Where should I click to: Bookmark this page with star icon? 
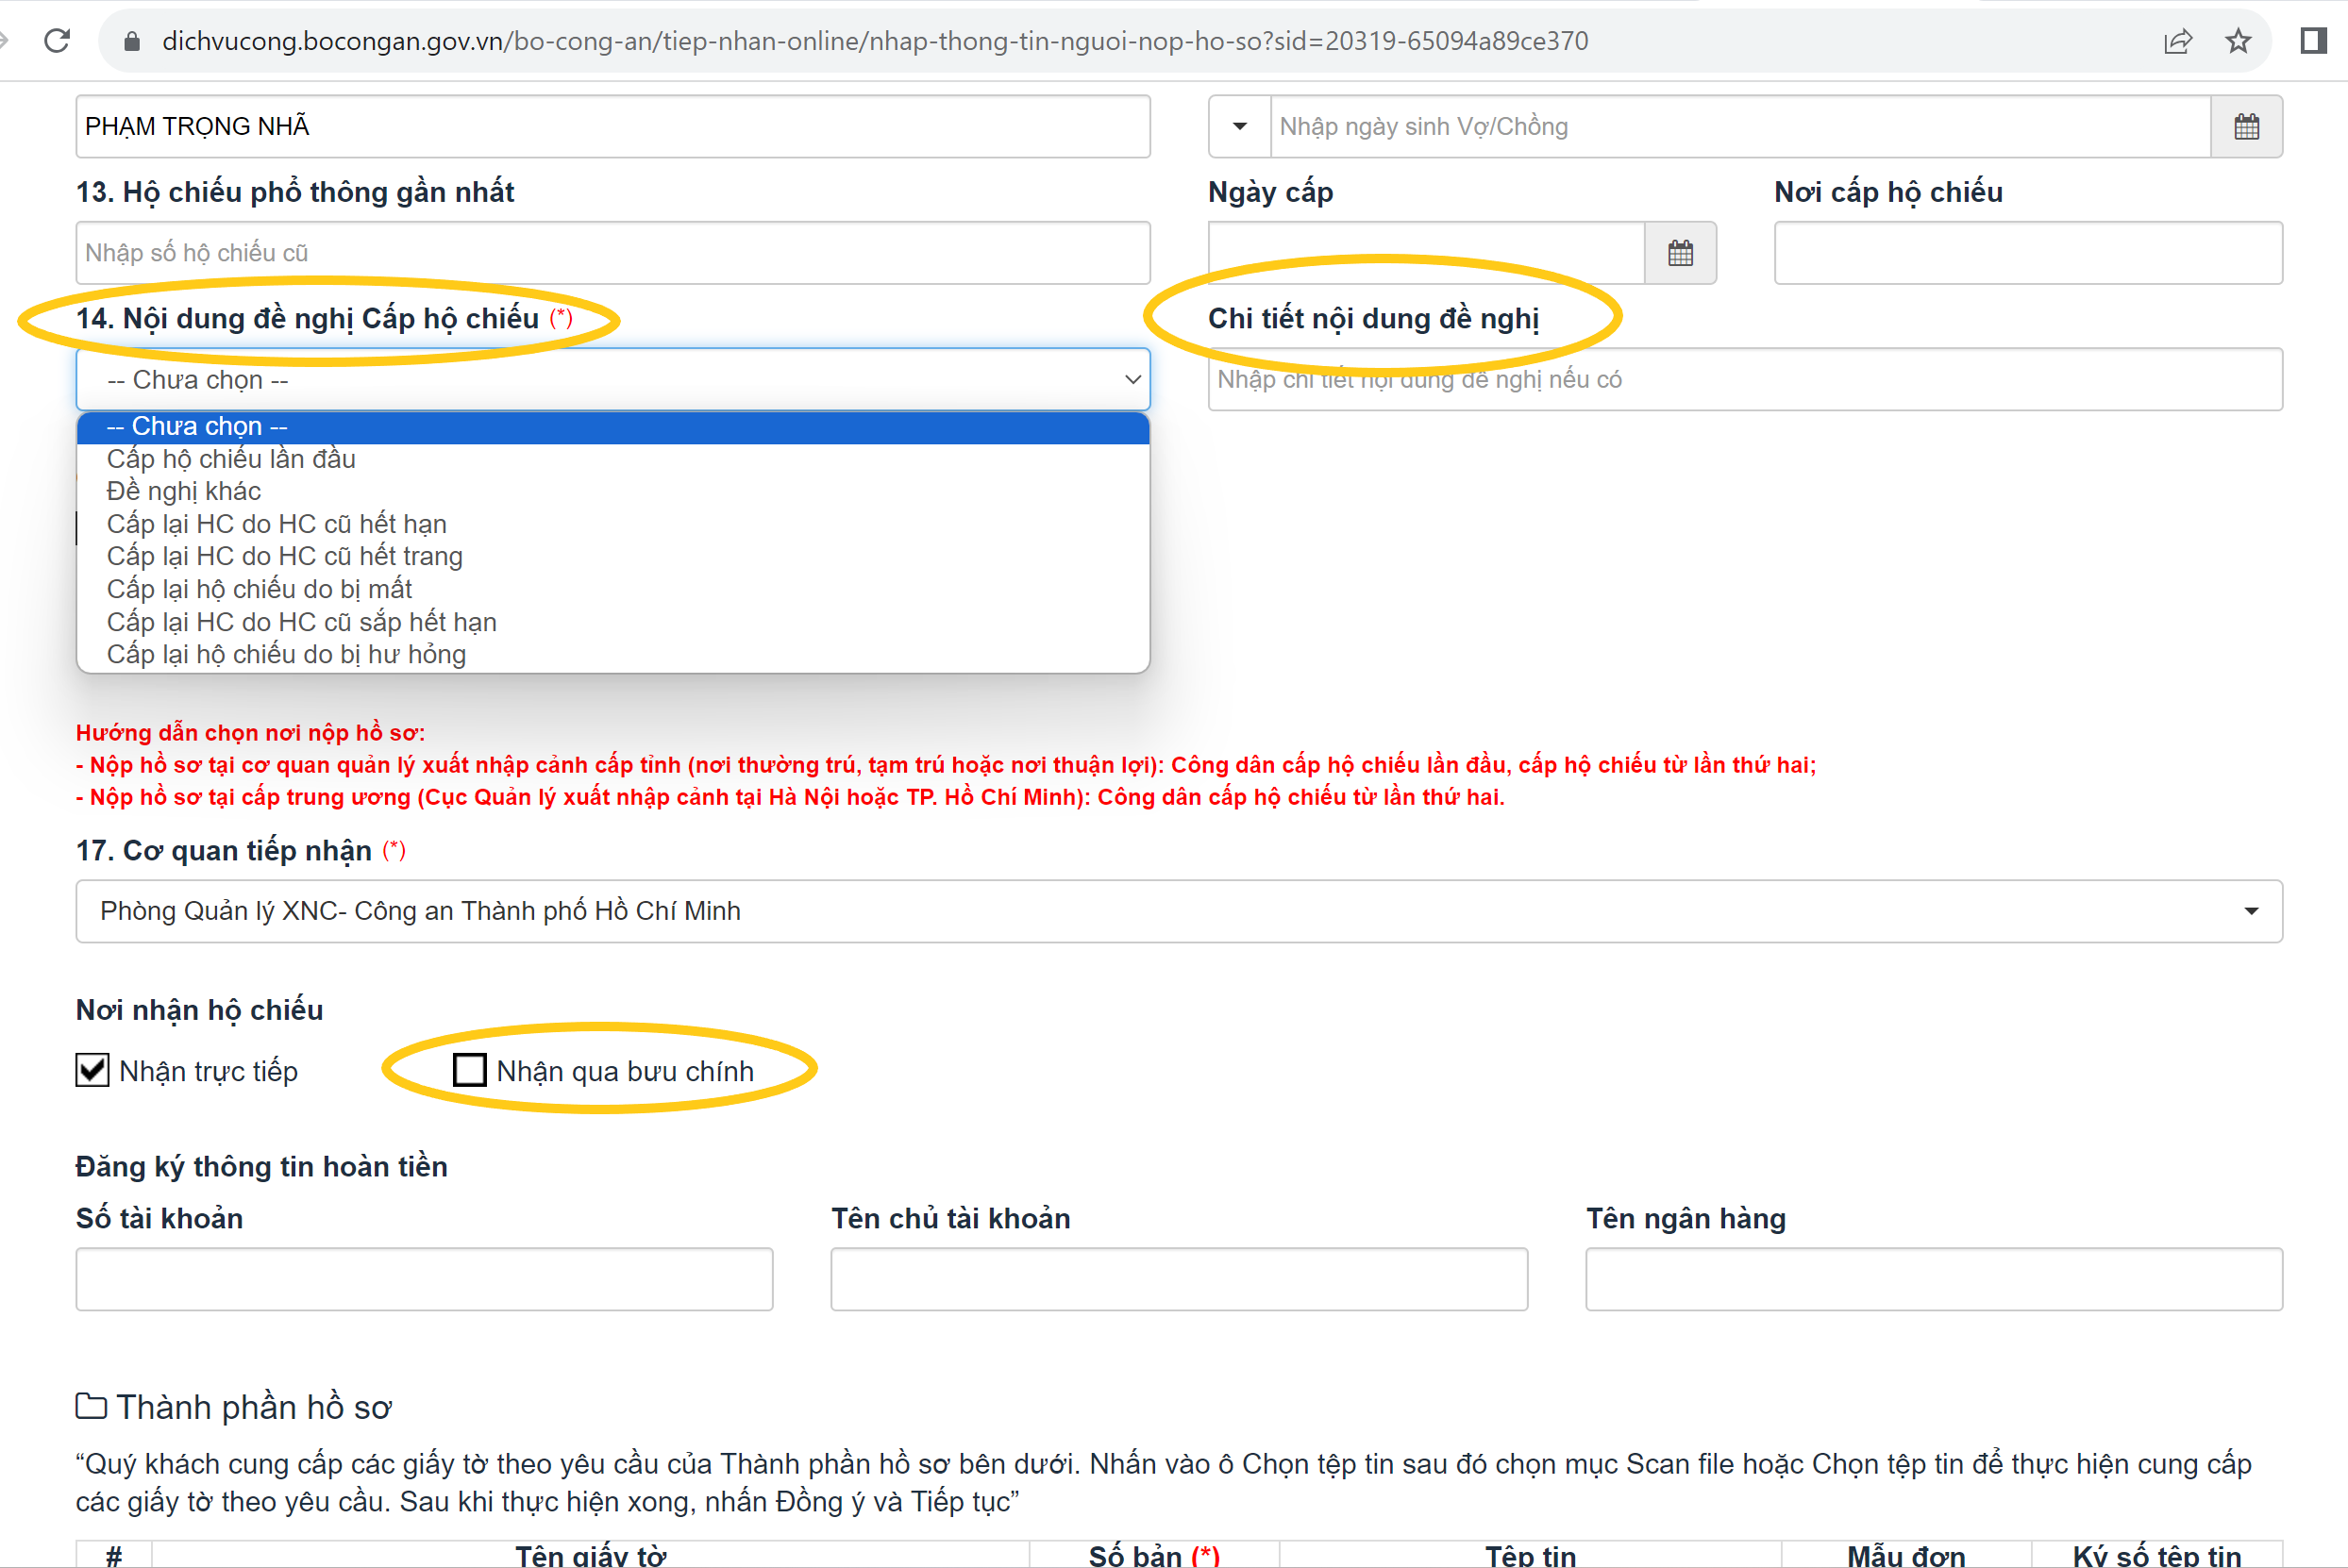(2238, 41)
